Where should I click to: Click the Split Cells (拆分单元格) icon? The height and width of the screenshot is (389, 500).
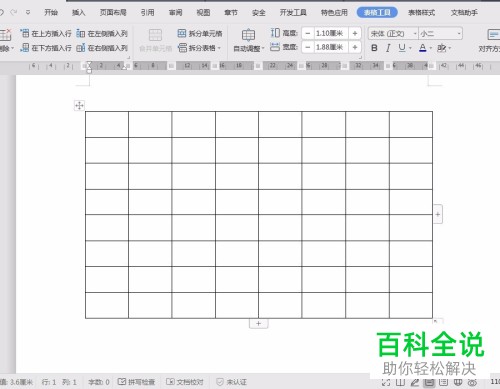pos(182,33)
